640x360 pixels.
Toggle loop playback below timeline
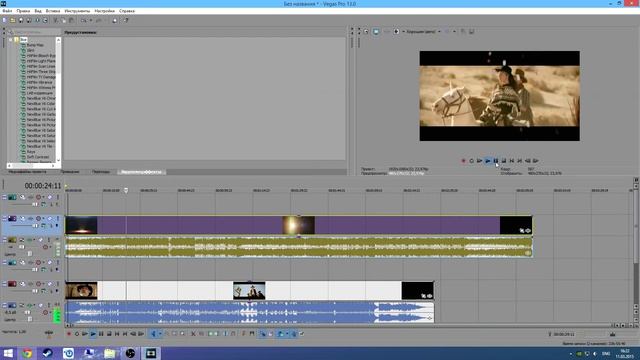[77, 334]
